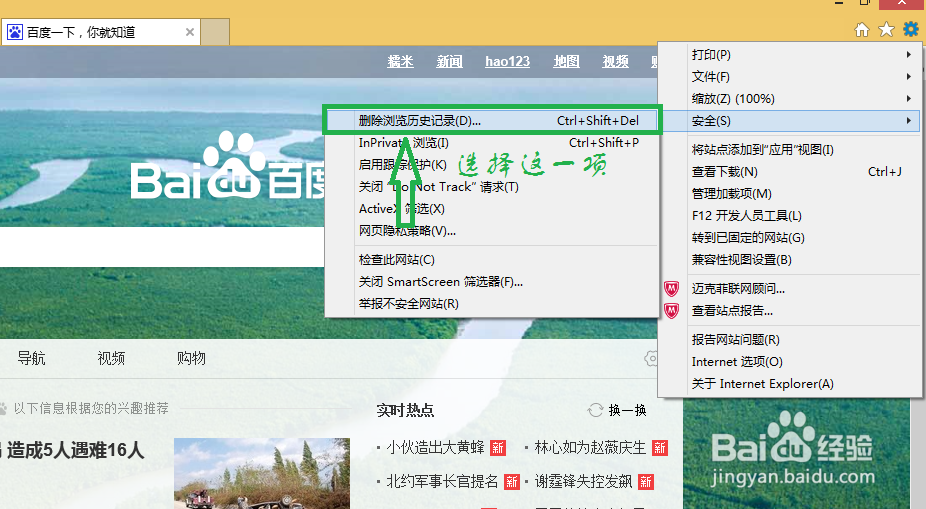The image size is (926, 509).
Task: Open Internet 选项(O)
Action: 790,361
